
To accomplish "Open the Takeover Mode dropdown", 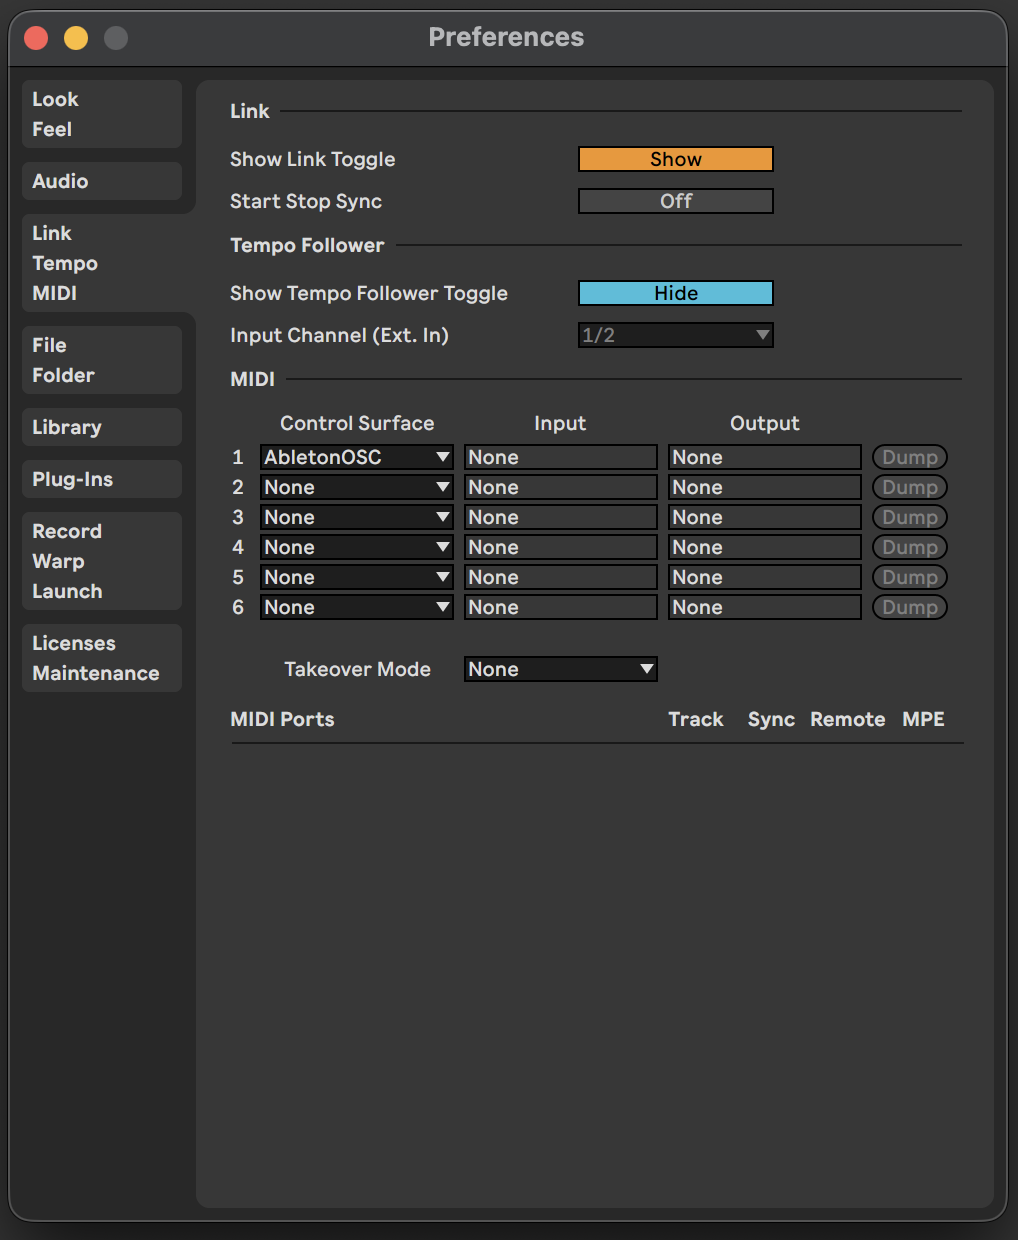I will (560, 669).
